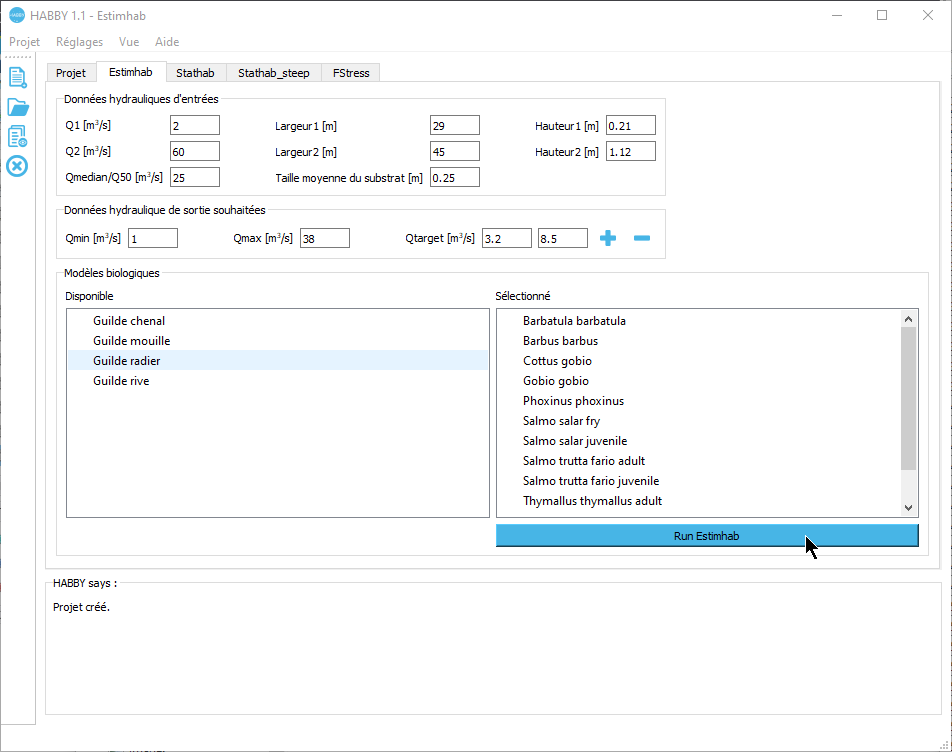Open the Réglages menu

coord(79,42)
